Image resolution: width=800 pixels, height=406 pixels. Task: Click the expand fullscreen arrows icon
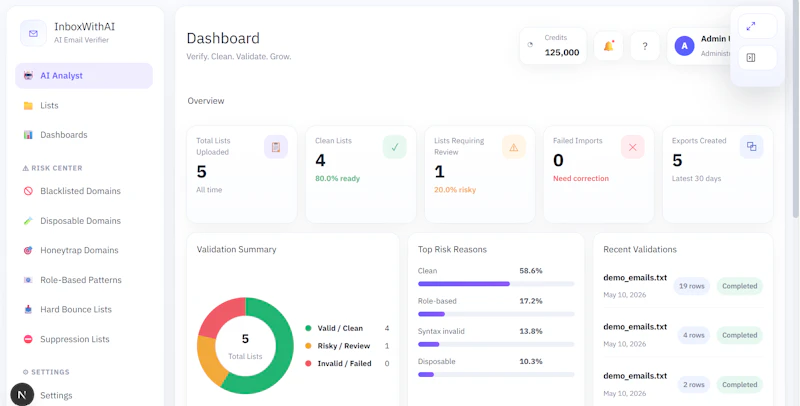(x=757, y=26)
